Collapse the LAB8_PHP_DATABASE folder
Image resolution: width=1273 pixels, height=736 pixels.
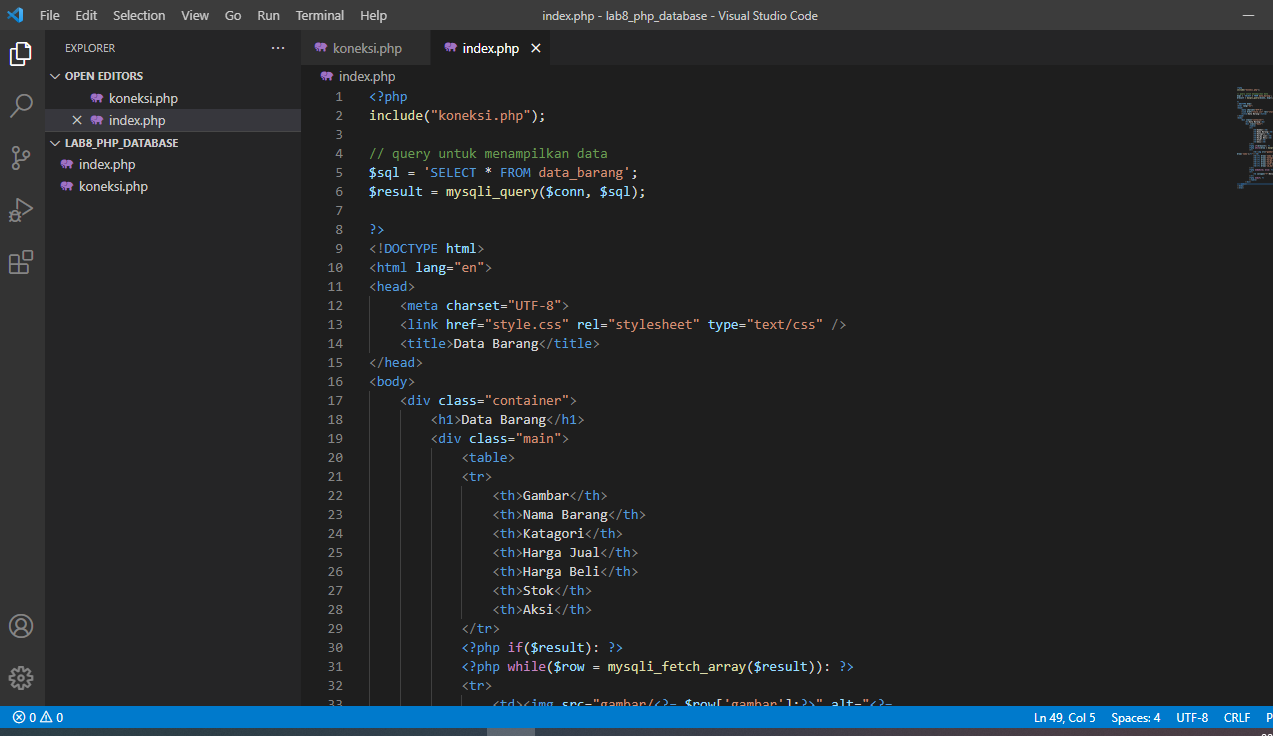coord(56,142)
